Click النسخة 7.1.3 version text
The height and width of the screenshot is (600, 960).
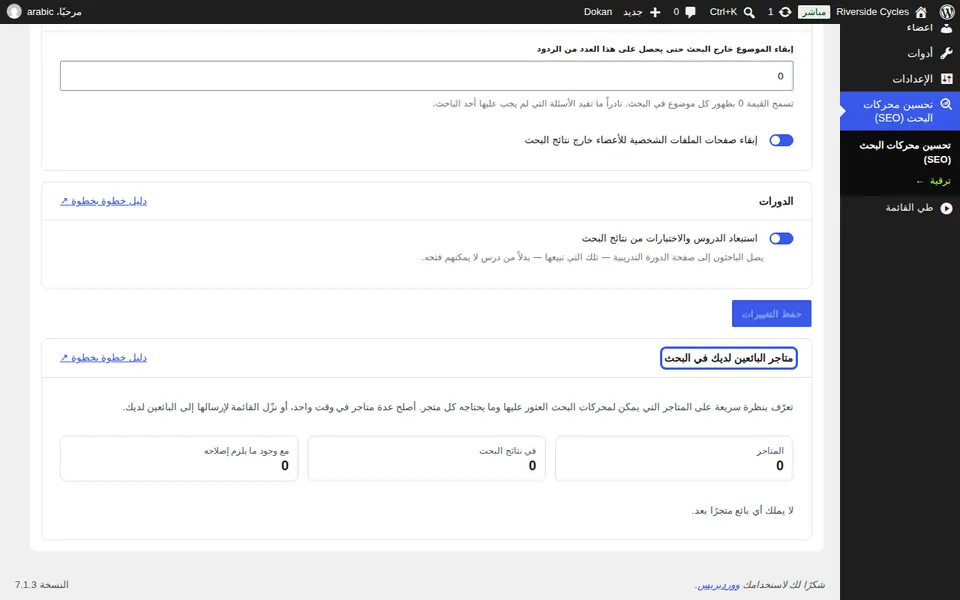(42, 585)
